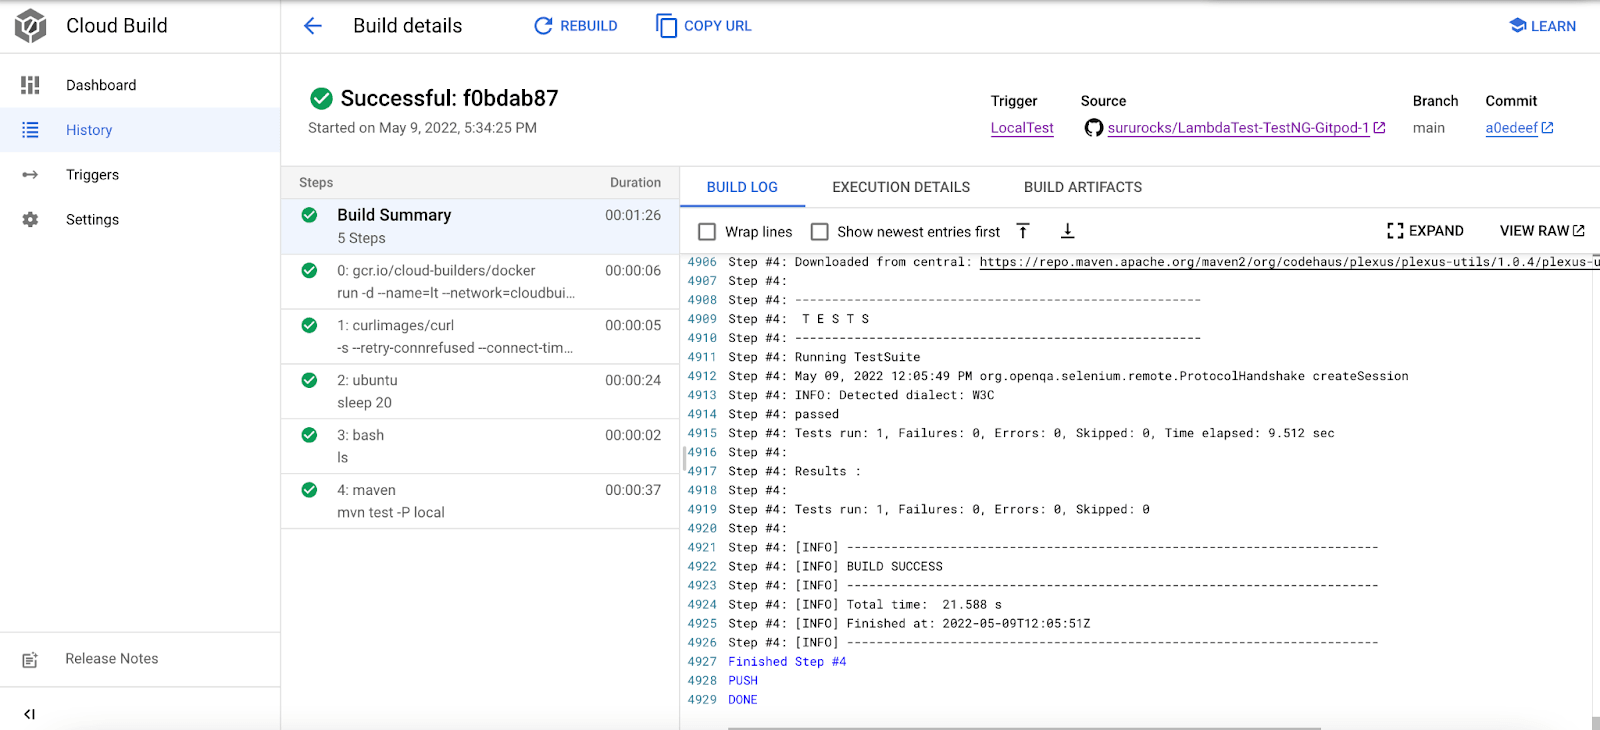Collapse the sidebar navigation menu

[x=29, y=714]
